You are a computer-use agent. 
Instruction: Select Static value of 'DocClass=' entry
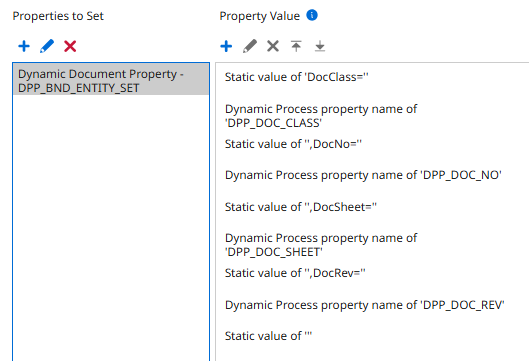(297, 77)
